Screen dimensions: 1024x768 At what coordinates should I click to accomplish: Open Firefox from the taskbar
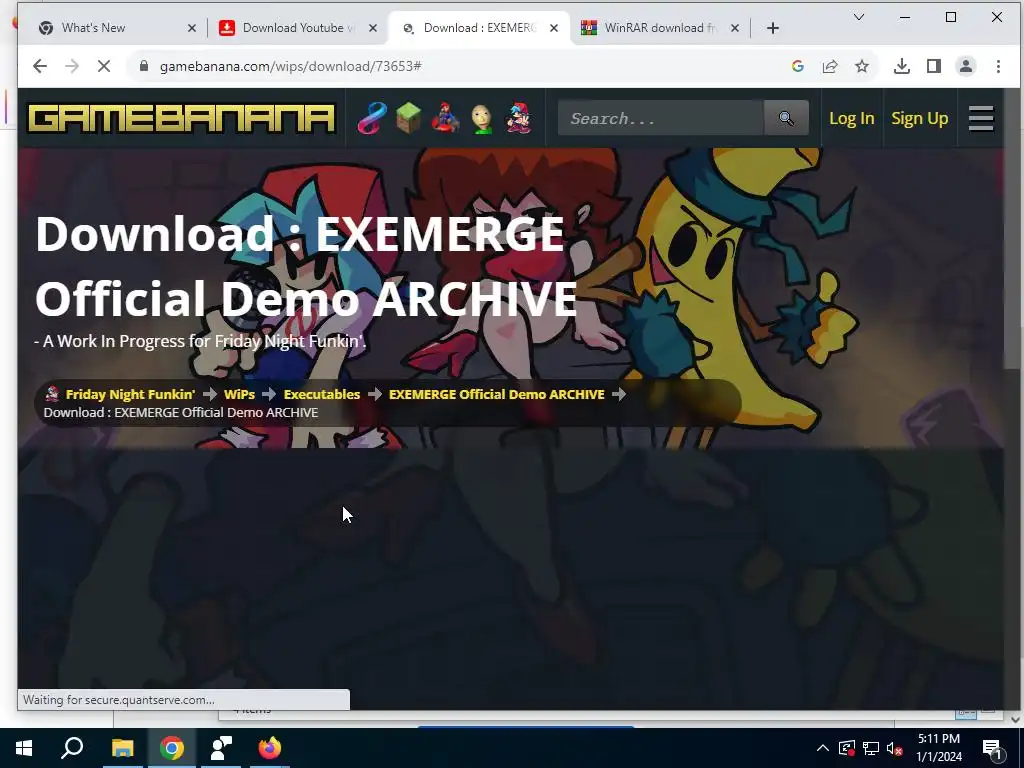269,748
